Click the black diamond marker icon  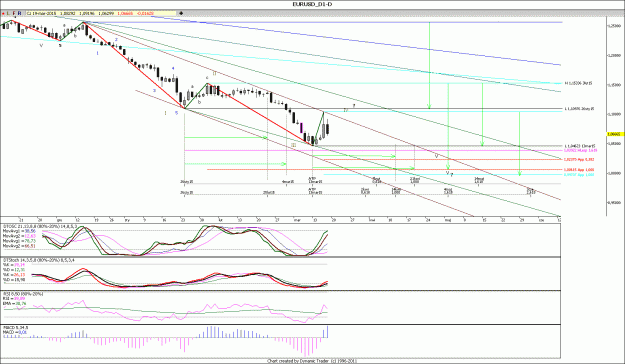coord(181,13)
